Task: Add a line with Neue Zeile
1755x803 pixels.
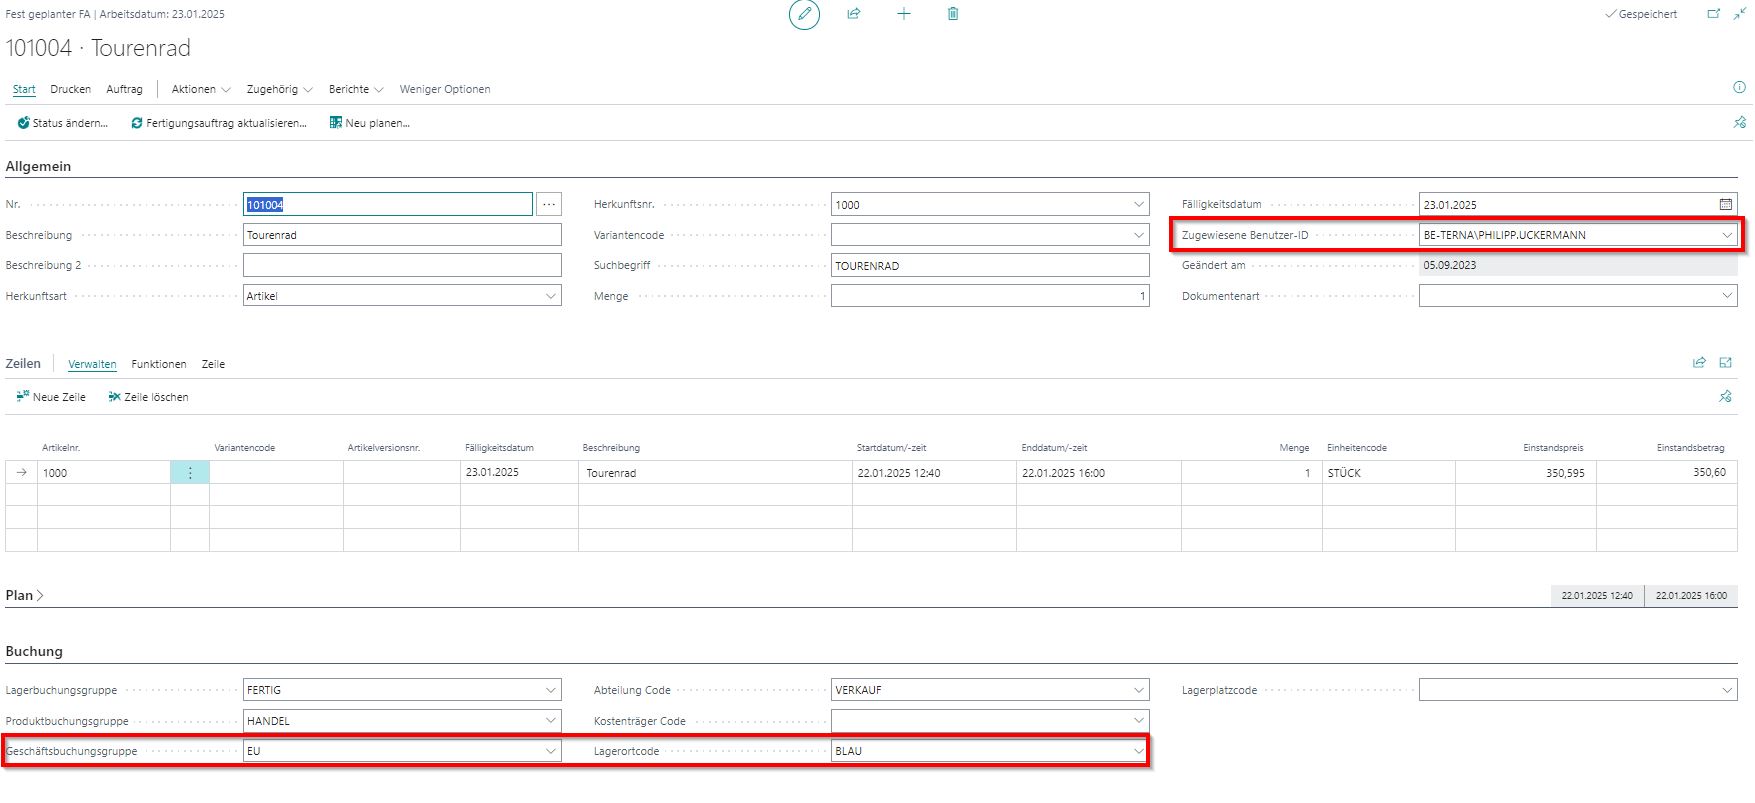Action: coord(51,397)
